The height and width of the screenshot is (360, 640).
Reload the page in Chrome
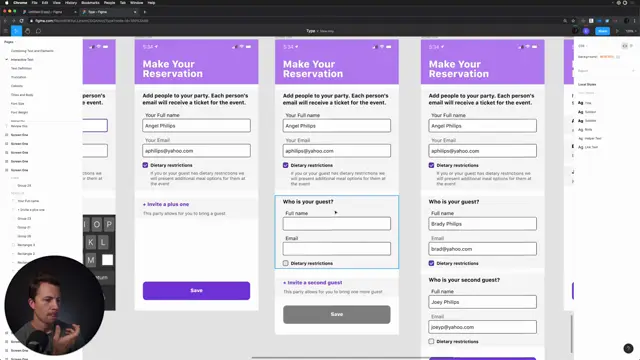point(21,21)
